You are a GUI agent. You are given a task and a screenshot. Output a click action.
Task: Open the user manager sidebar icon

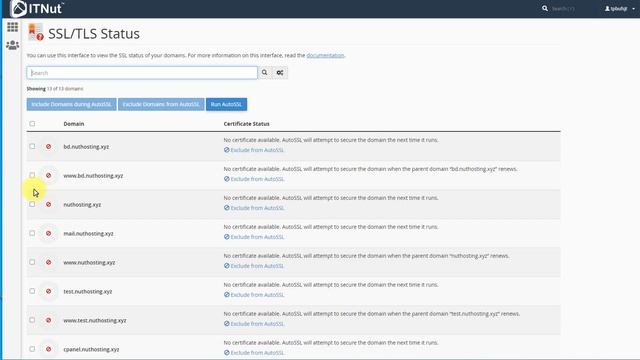pyautogui.click(x=12, y=45)
